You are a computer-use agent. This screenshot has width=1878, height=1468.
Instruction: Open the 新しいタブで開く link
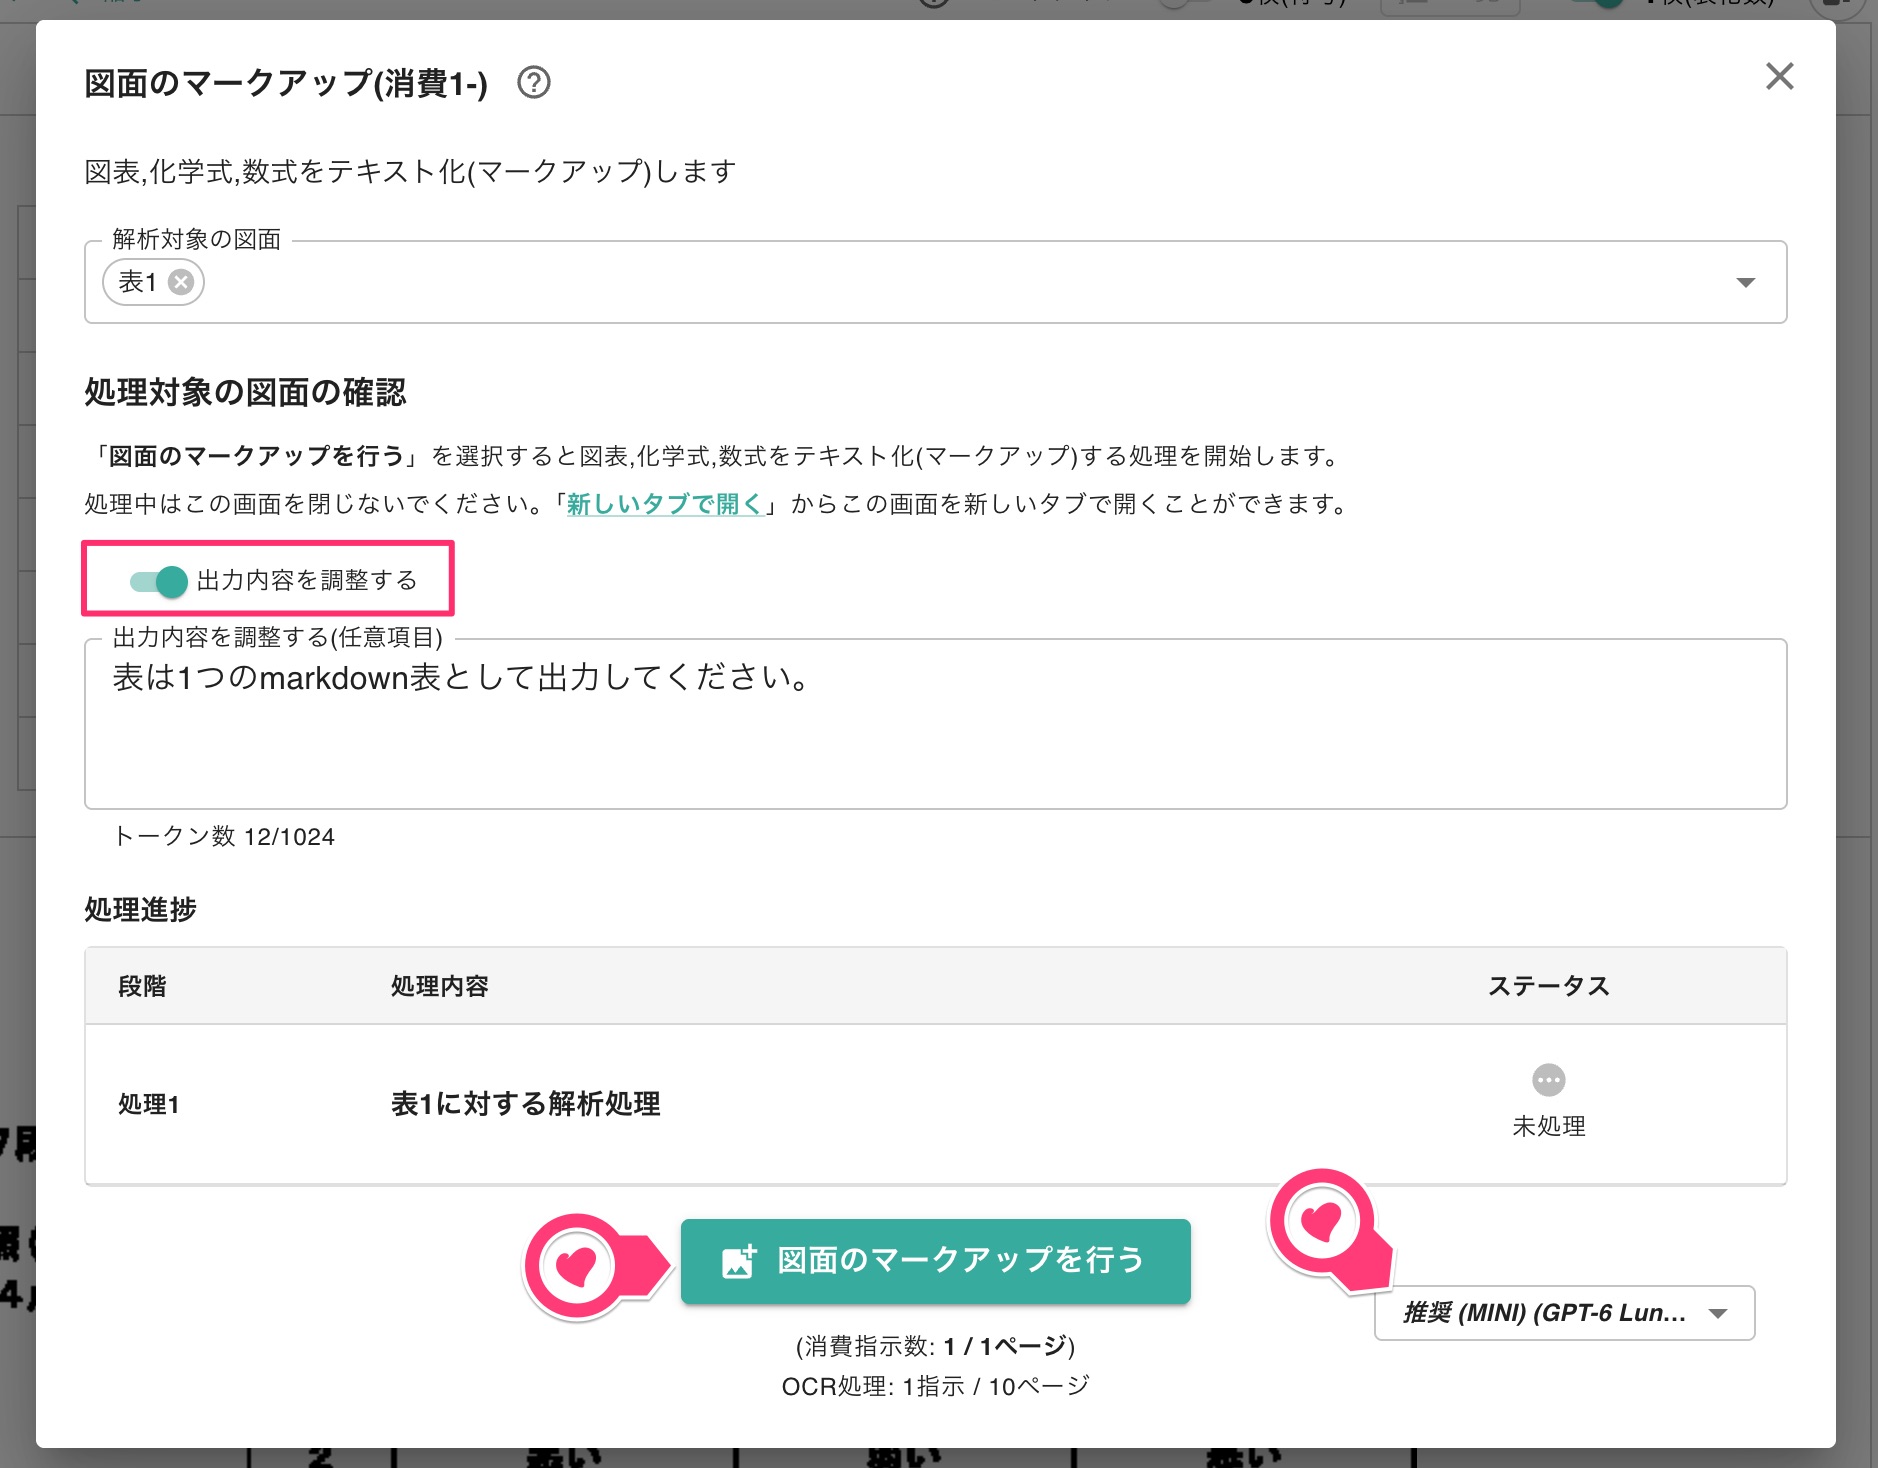click(665, 504)
